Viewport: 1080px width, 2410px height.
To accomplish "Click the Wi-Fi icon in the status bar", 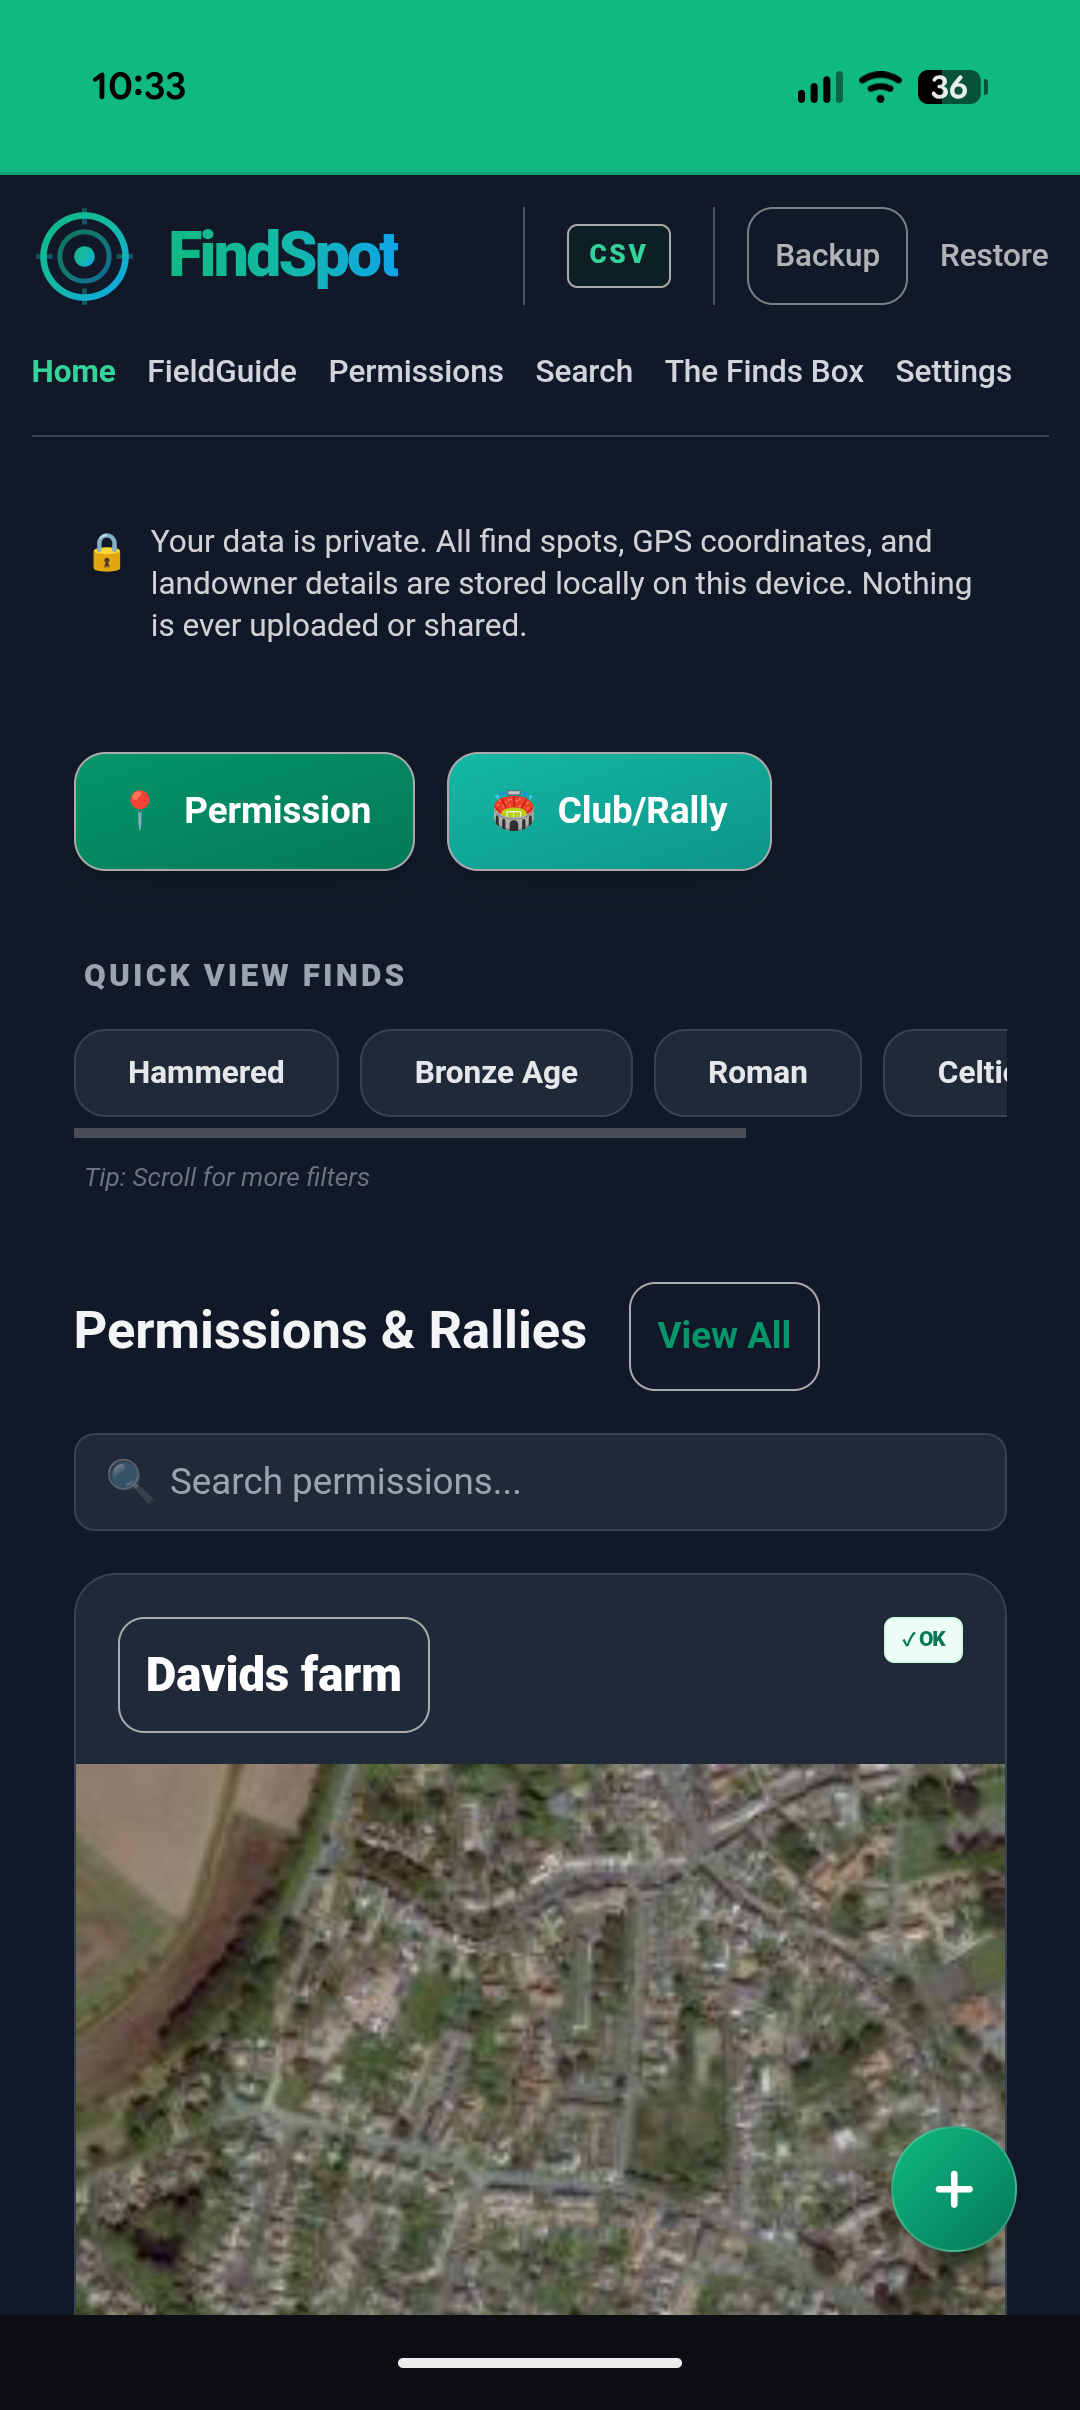I will click(x=878, y=88).
